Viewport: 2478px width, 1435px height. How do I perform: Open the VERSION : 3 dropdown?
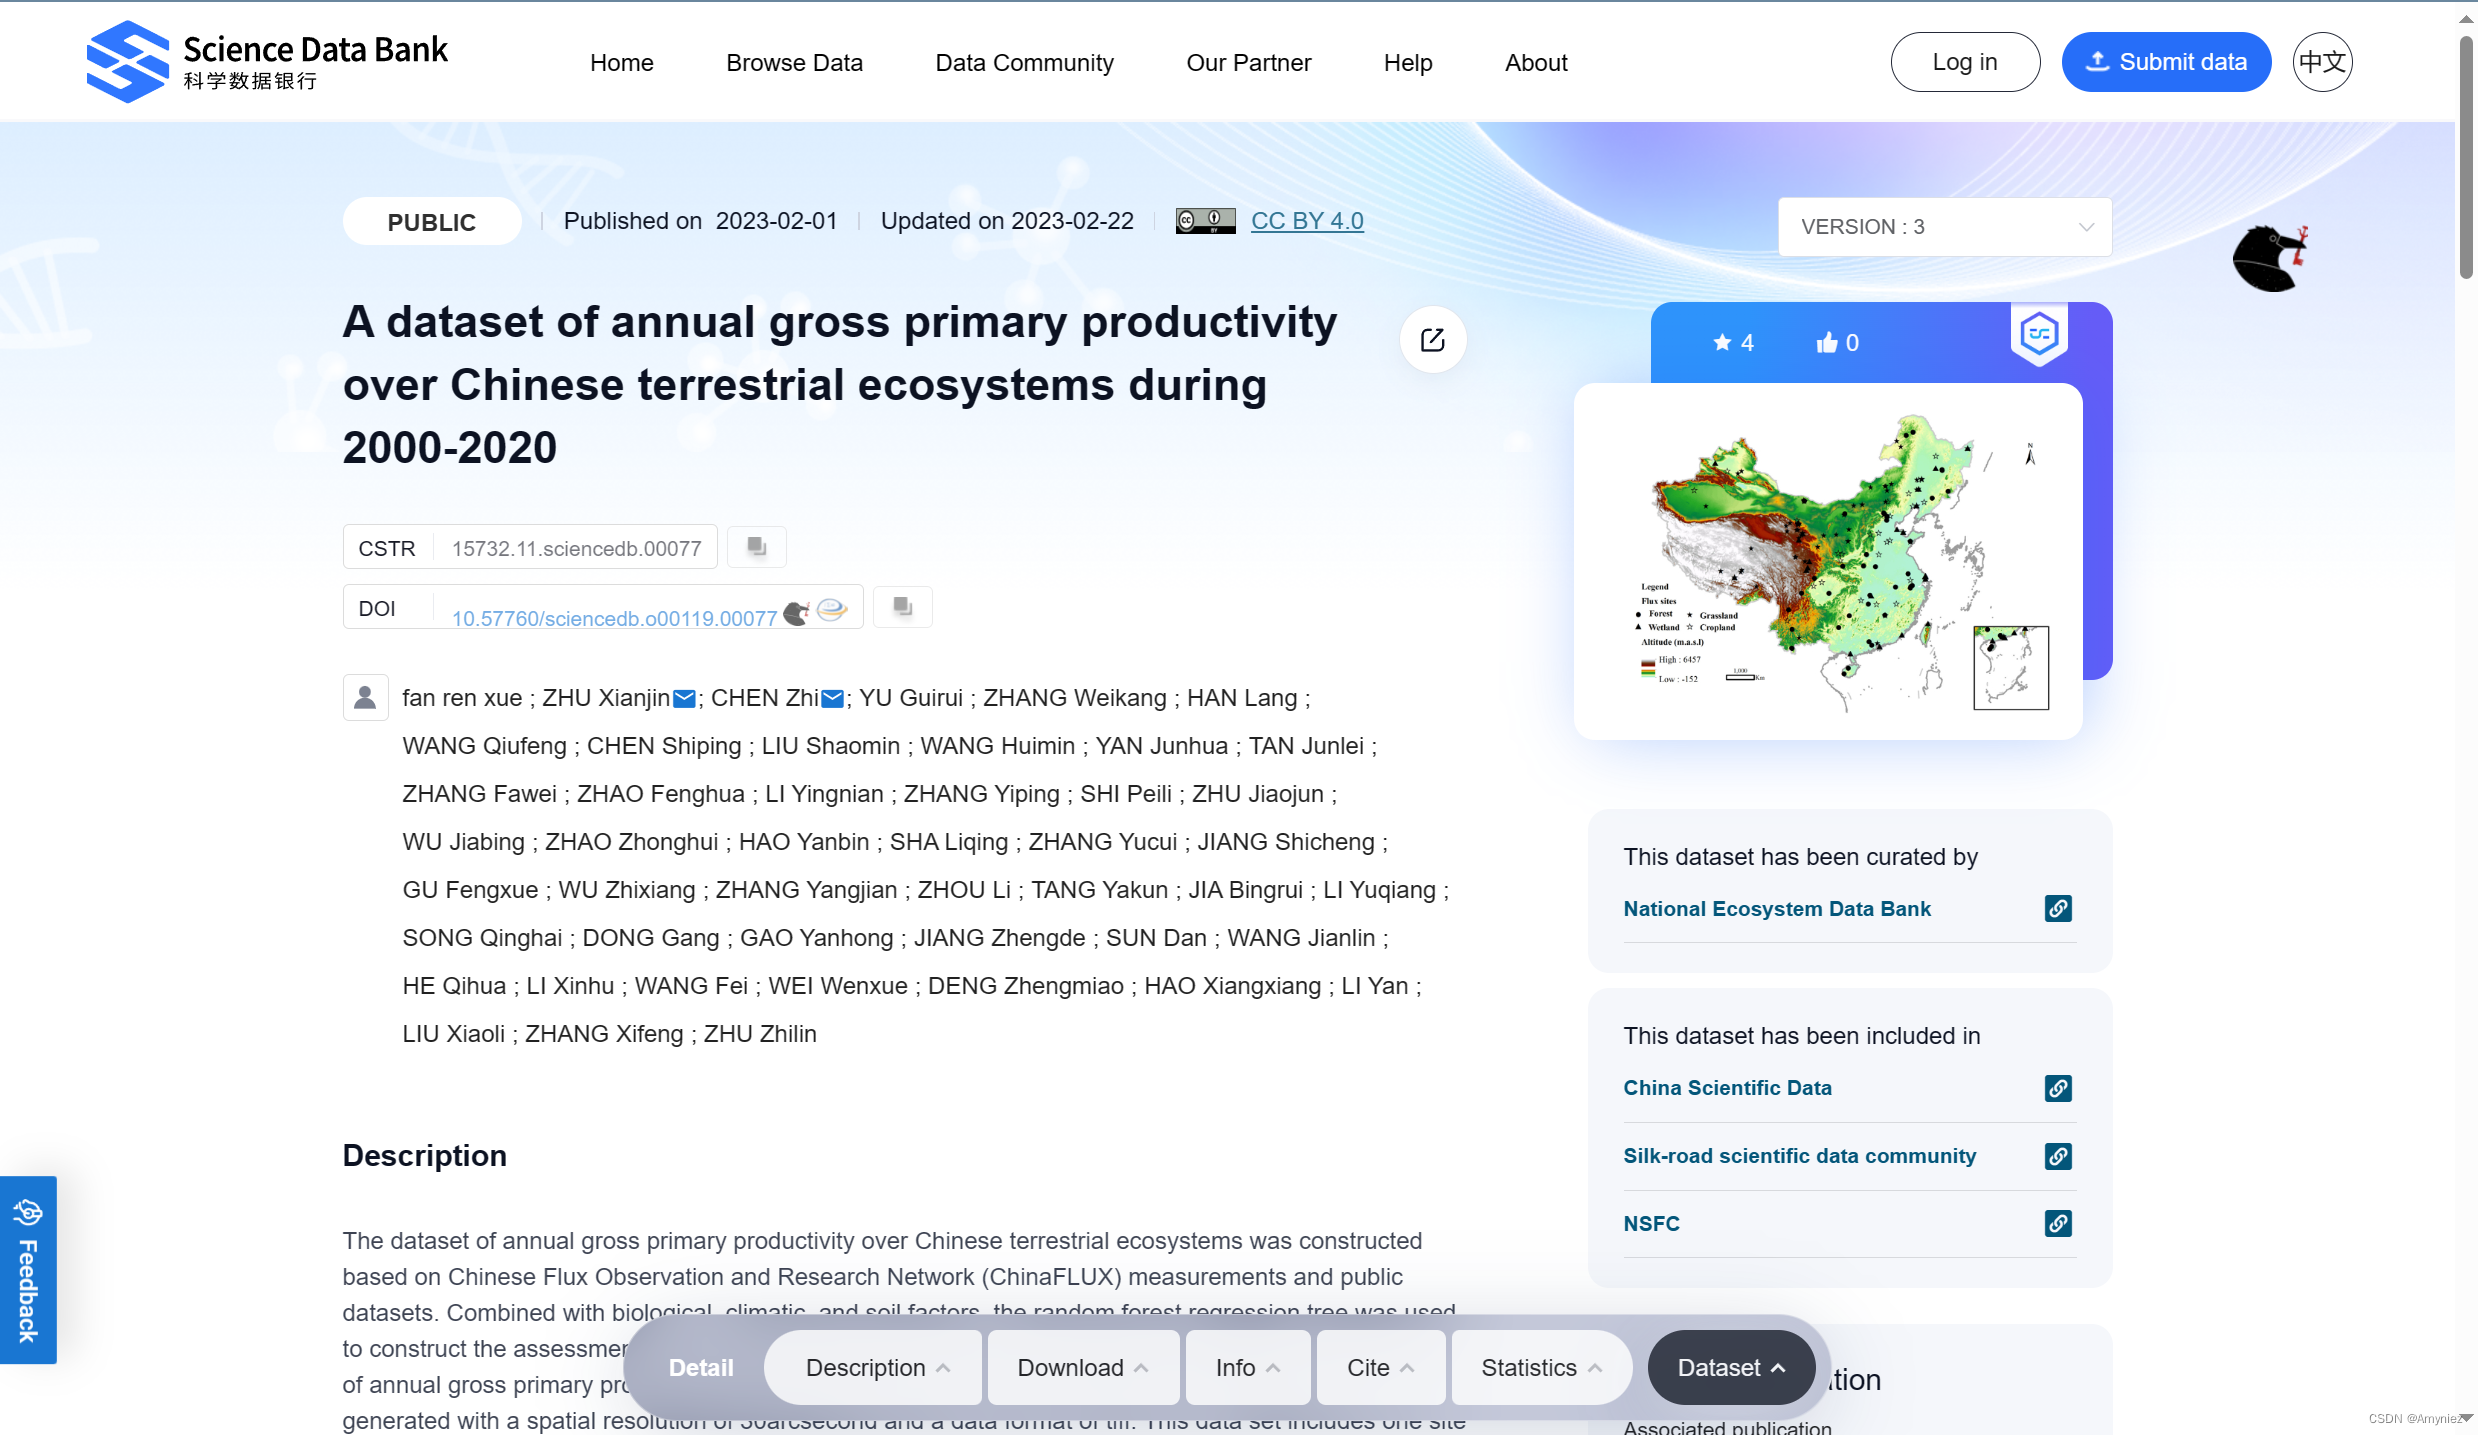pos(1944,227)
